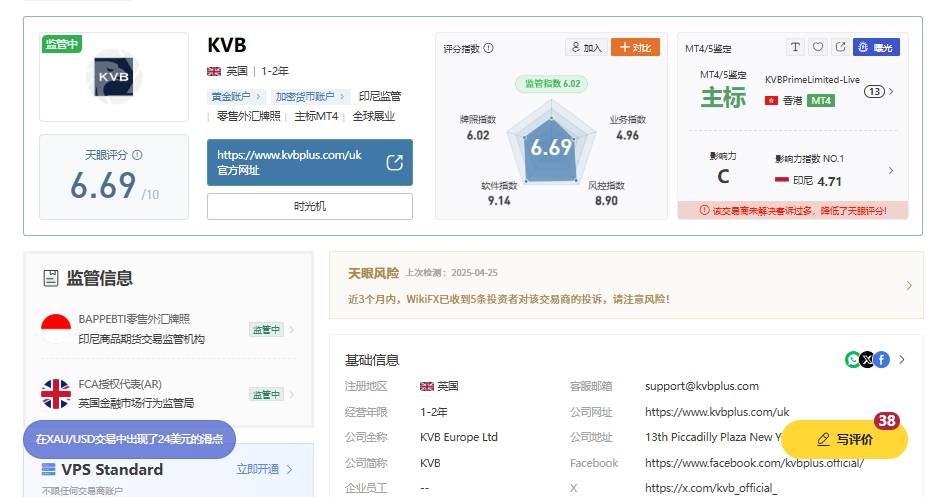The height and width of the screenshot is (497, 945).
Task: Open the x.com/kvb_official_ link
Action: [711, 488]
